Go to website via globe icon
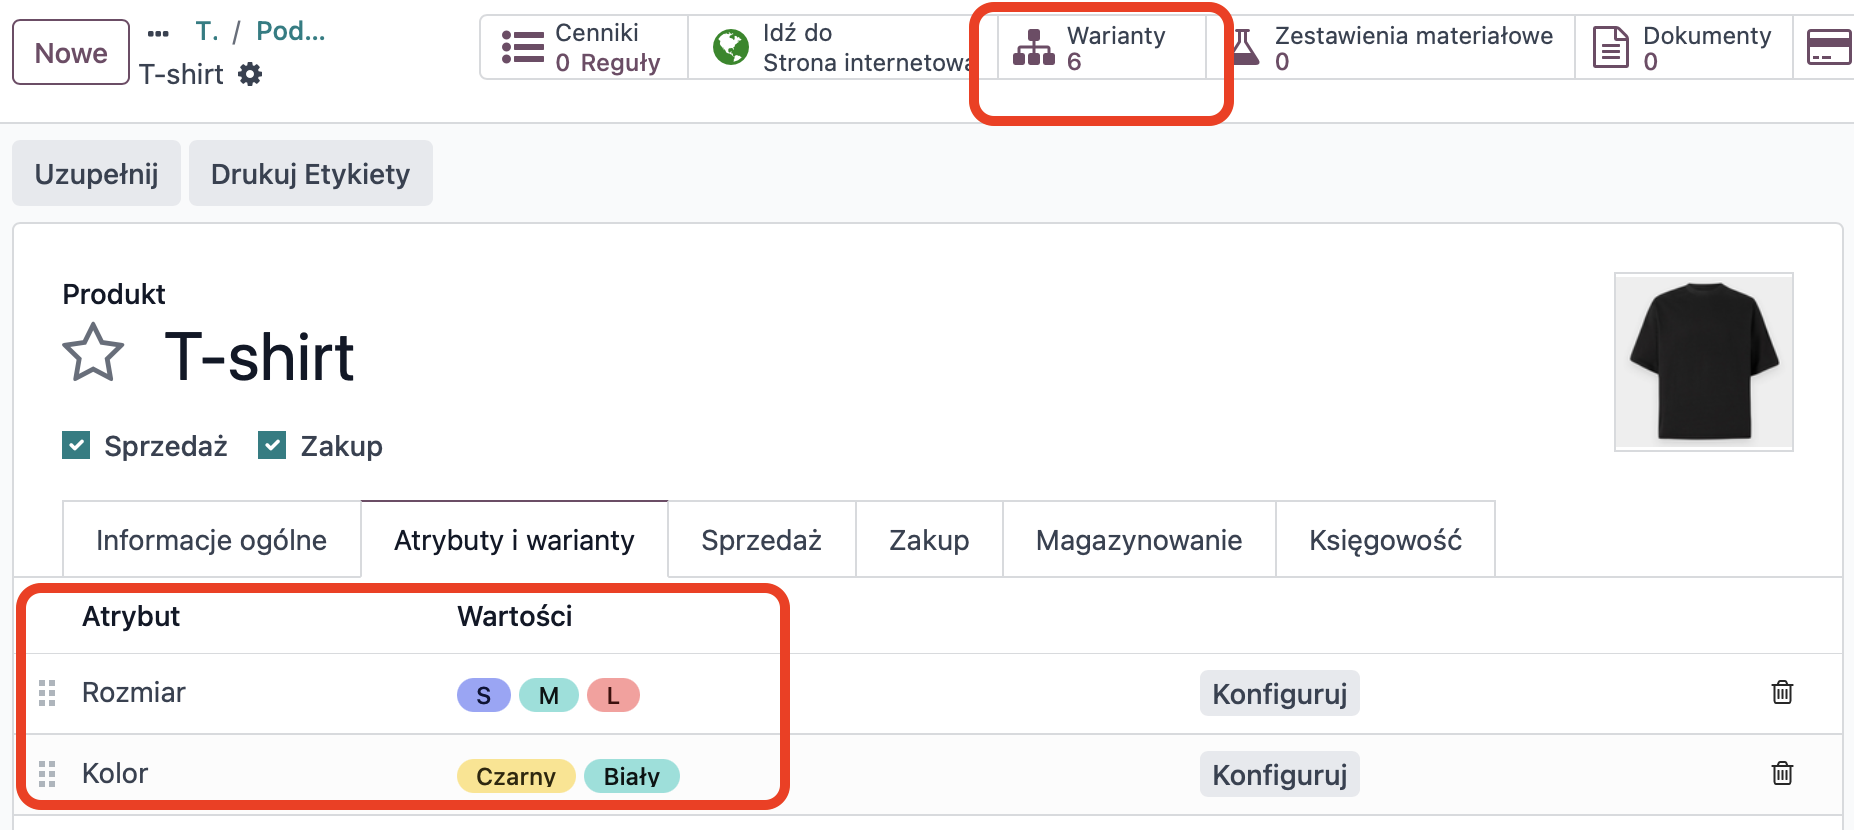The height and width of the screenshot is (830, 1854). 731,47
